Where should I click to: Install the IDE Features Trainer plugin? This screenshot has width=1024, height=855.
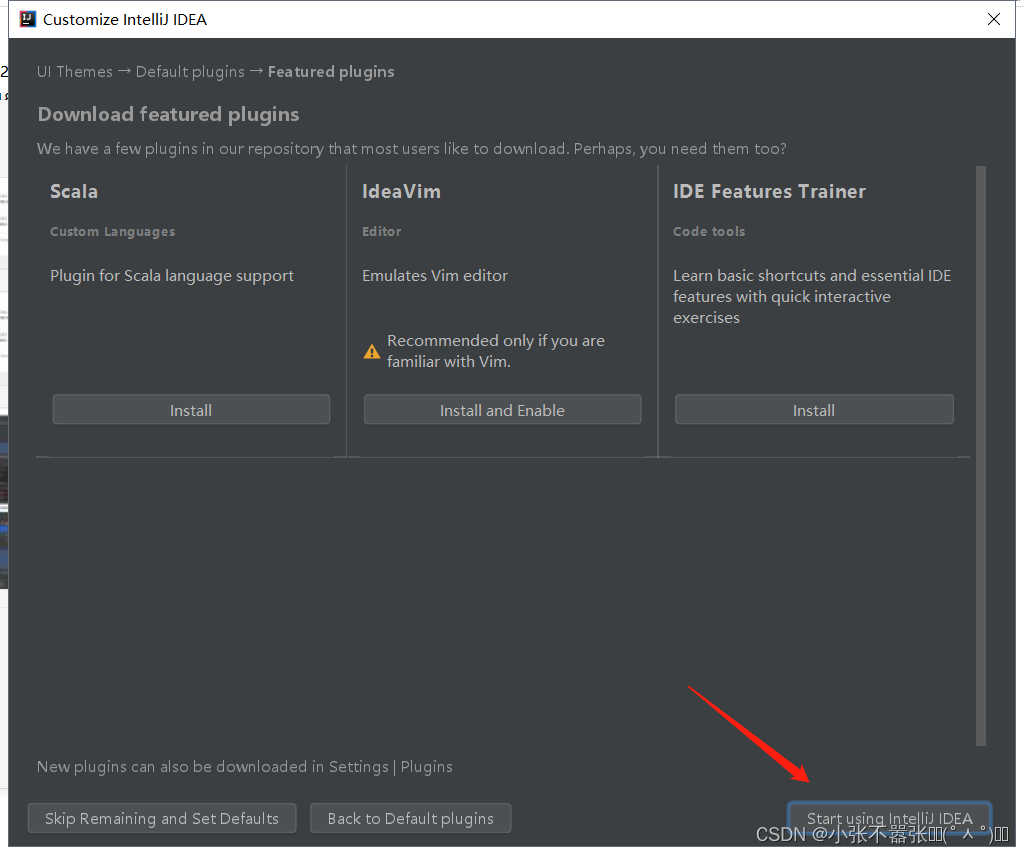point(814,410)
